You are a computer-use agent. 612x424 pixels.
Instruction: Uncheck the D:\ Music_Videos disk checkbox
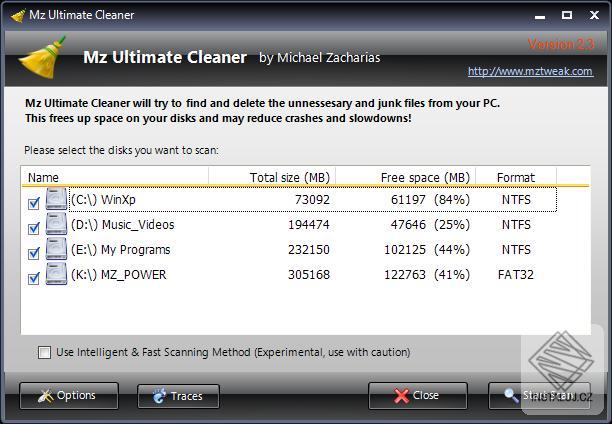pos(34,228)
